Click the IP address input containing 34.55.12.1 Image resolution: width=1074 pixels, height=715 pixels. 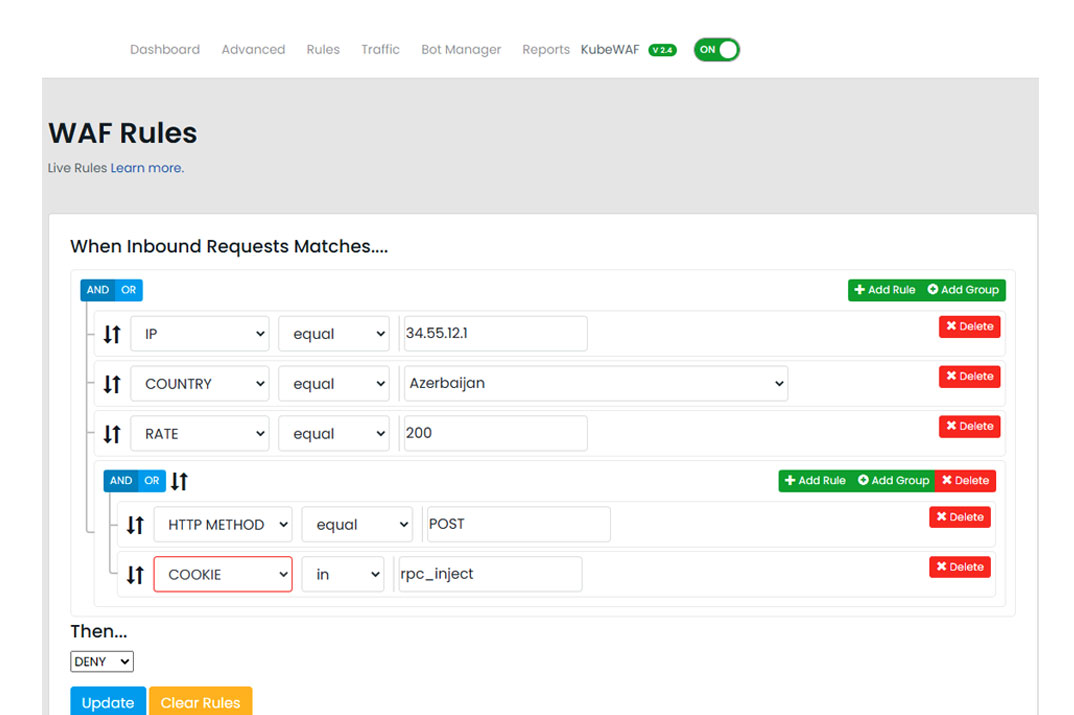tap(494, 333)
